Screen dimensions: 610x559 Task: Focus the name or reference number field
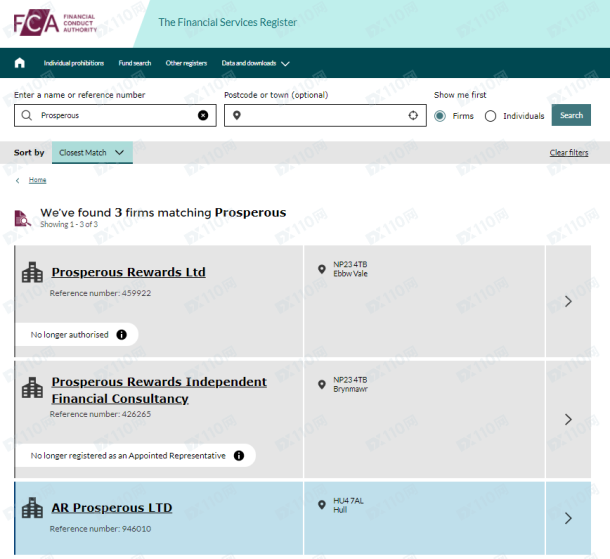pyautogui.click(x=115, y=115)
